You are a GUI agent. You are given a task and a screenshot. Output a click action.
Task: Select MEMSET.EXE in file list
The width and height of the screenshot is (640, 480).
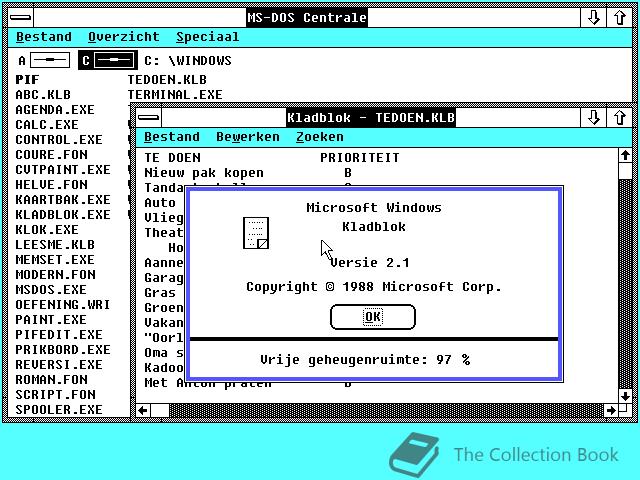[x=55, y=260]
